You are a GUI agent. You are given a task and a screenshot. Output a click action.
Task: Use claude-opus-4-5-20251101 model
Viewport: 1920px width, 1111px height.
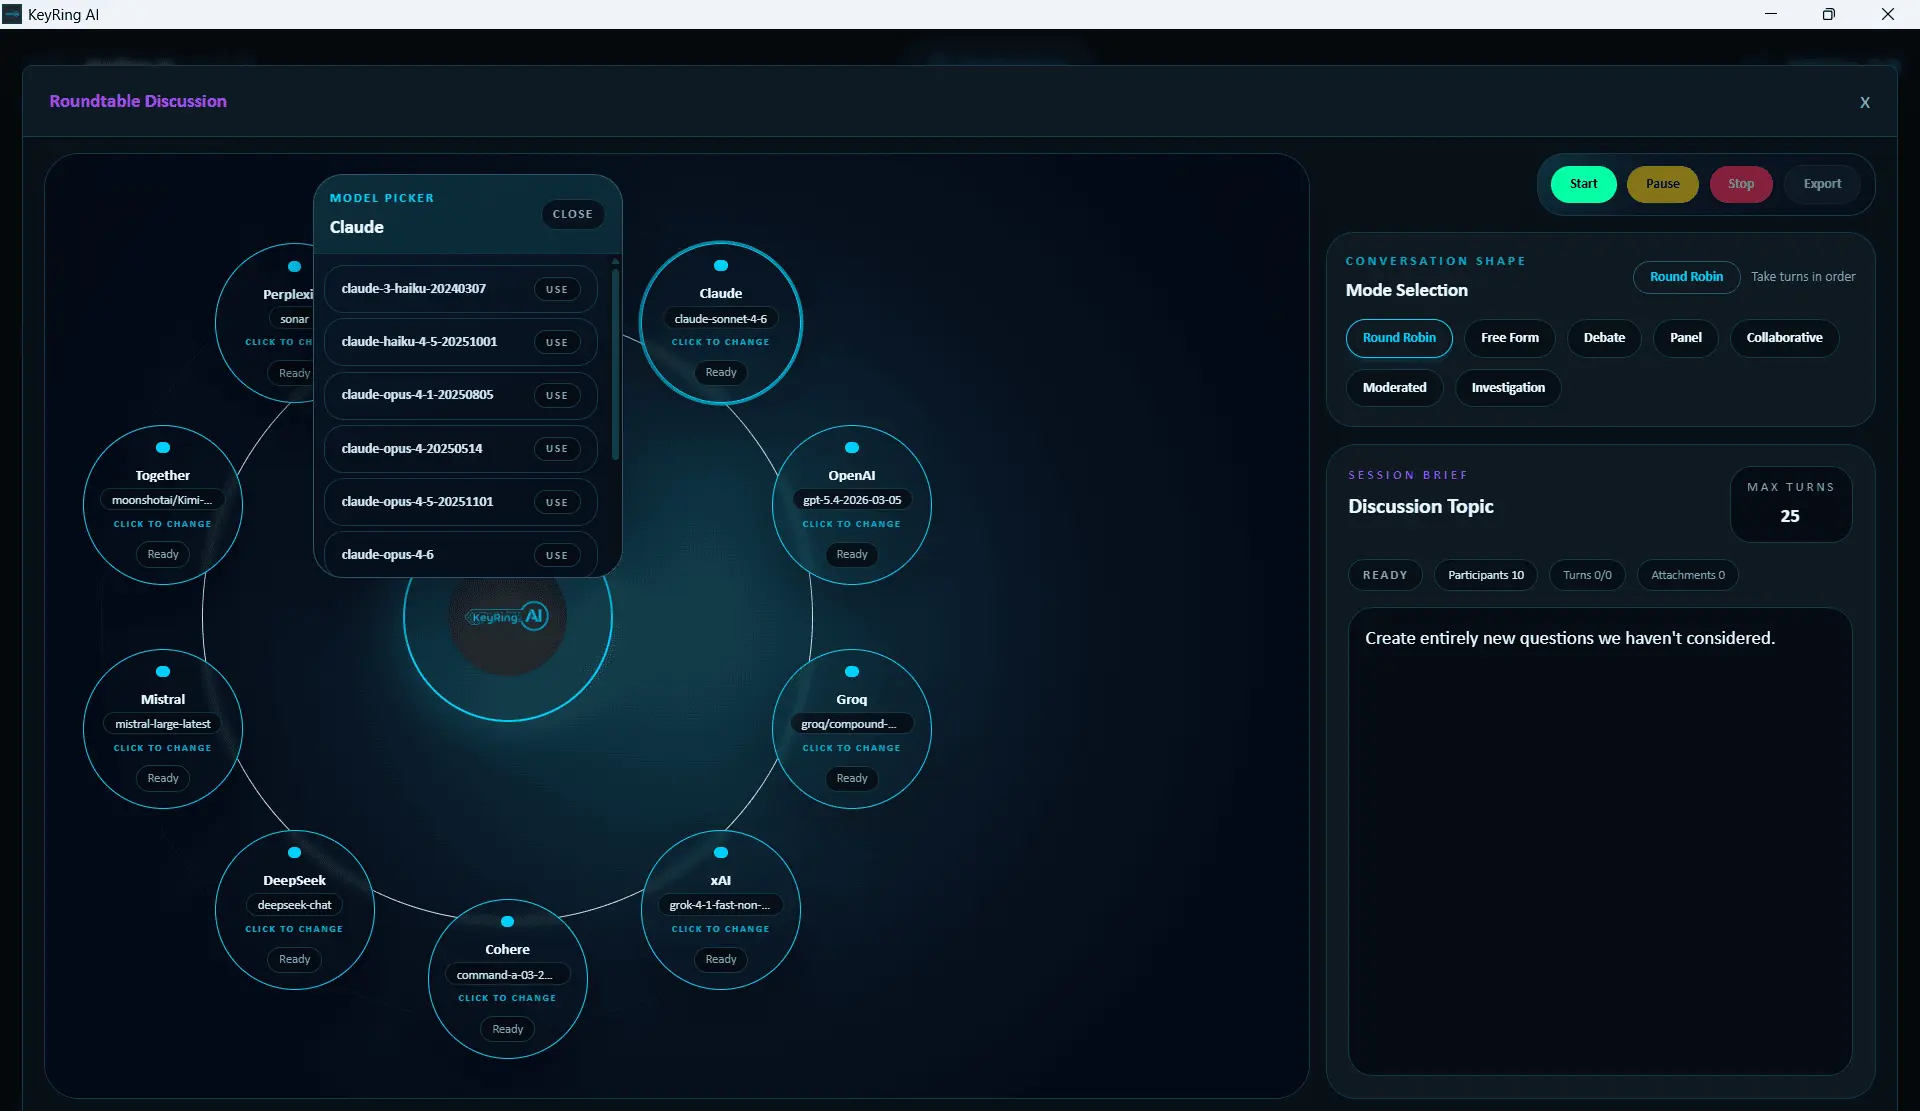tap(557, 502)
